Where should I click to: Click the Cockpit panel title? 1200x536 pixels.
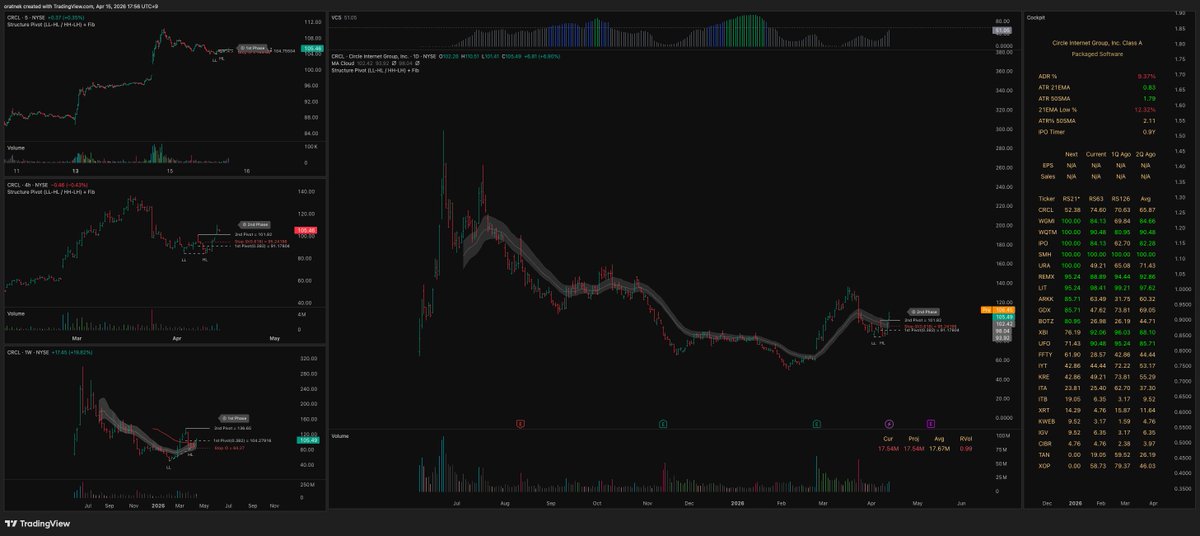tap(1036, 17)
